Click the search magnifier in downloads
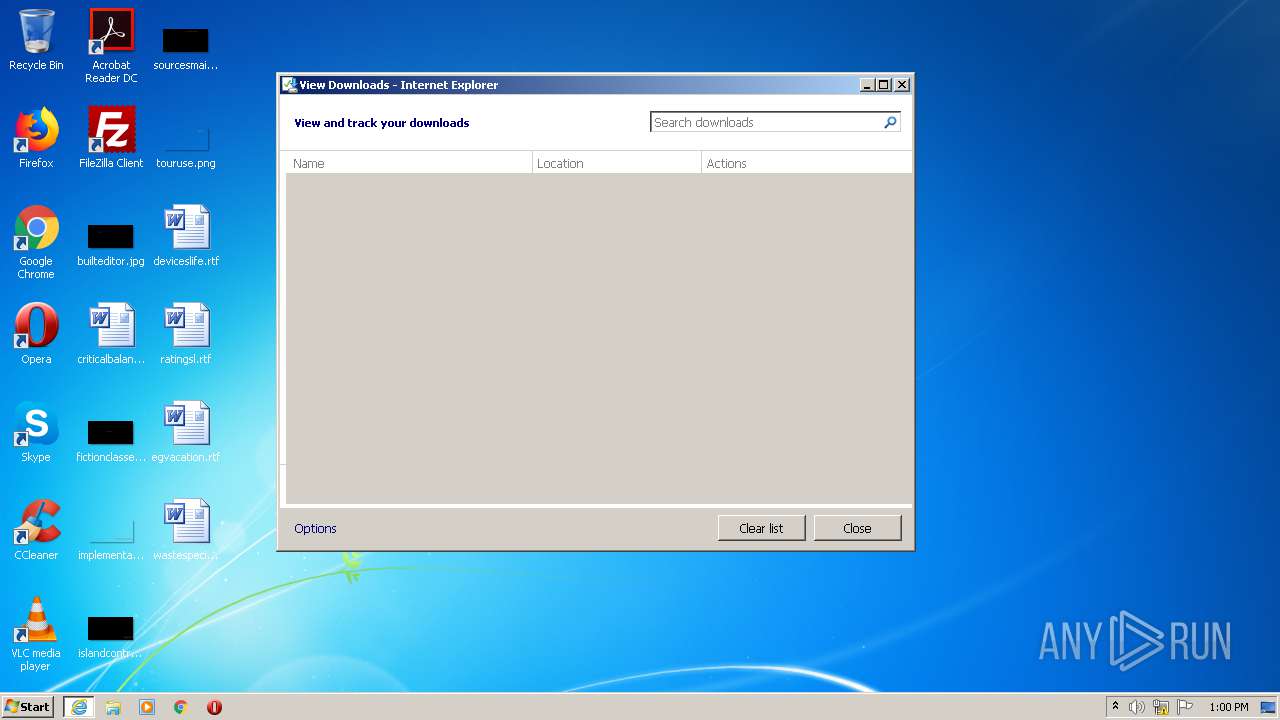 (890, 122)
